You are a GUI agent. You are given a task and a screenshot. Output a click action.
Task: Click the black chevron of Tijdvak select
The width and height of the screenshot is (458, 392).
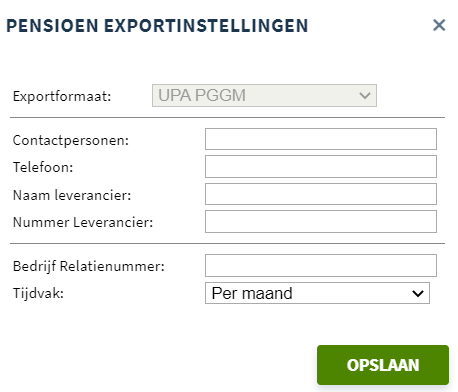(418, 293)
